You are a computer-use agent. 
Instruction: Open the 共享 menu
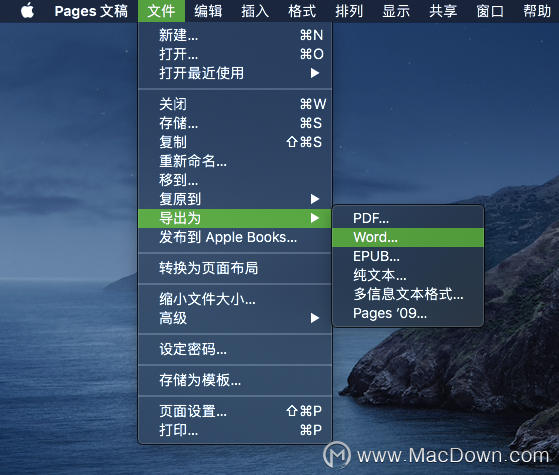(x=443, y=11)
